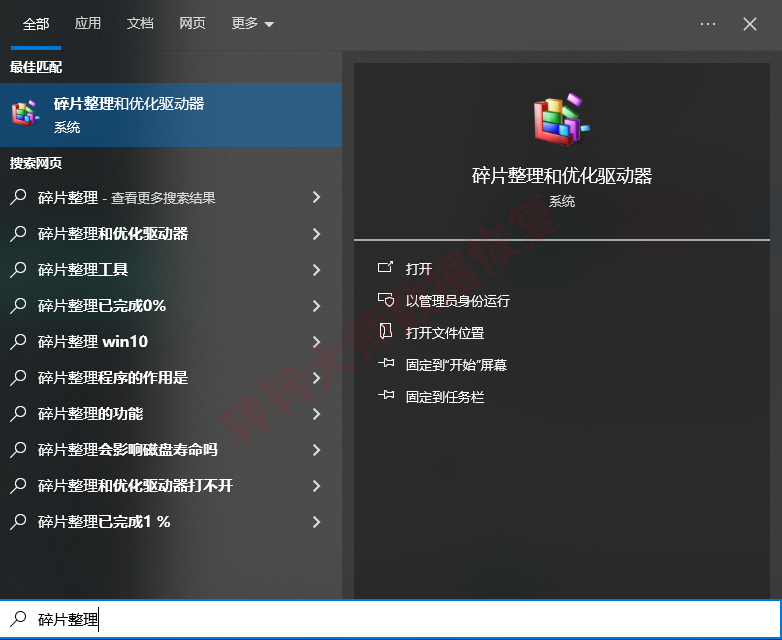Select web suggestion 碎片整理程序的作用是

(x=113, y=377)
